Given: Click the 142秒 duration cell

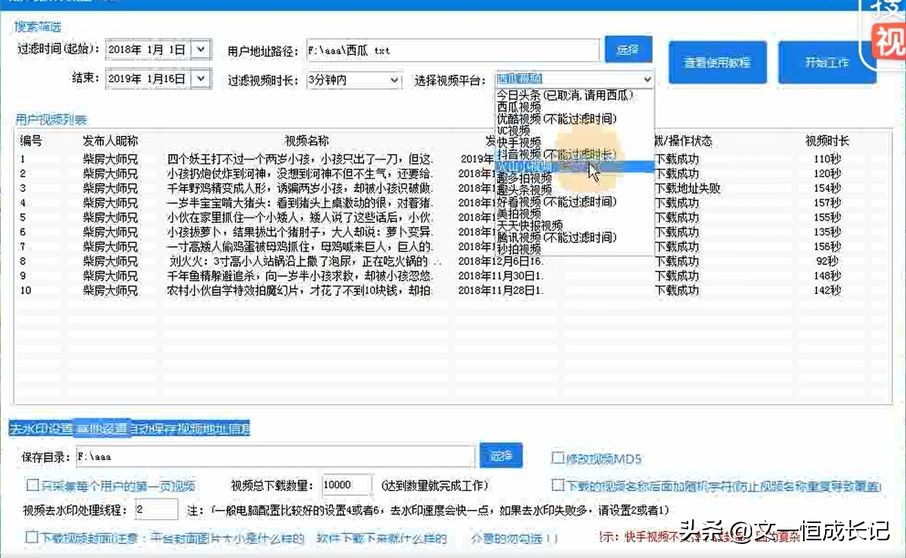Looking at the screenshot, I should 827,291.
